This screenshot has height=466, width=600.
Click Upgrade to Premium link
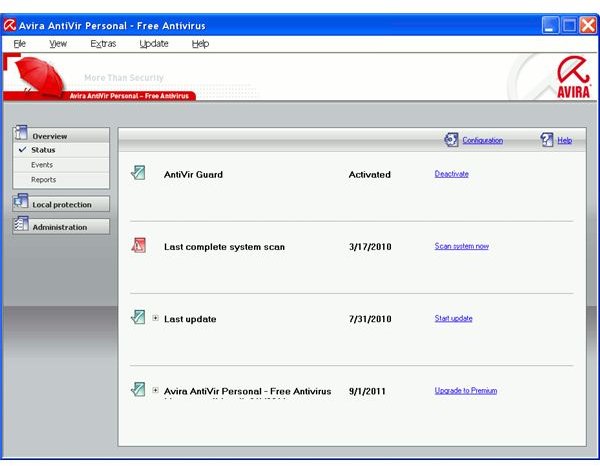coord(466,391)
